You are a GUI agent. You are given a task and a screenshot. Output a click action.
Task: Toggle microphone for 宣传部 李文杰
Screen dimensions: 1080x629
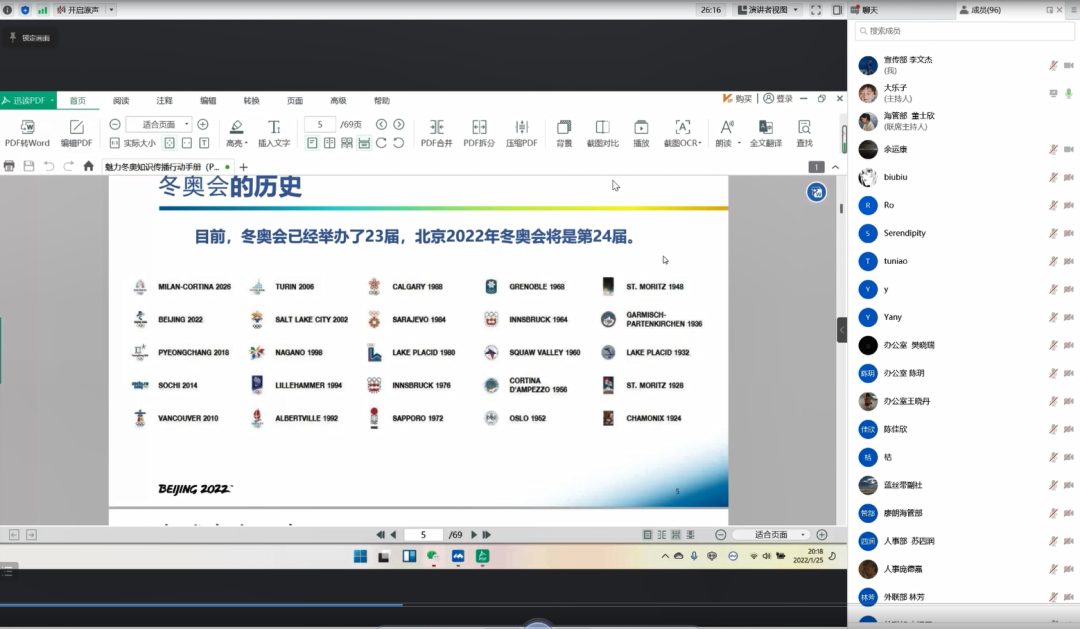pos(1053,65)
